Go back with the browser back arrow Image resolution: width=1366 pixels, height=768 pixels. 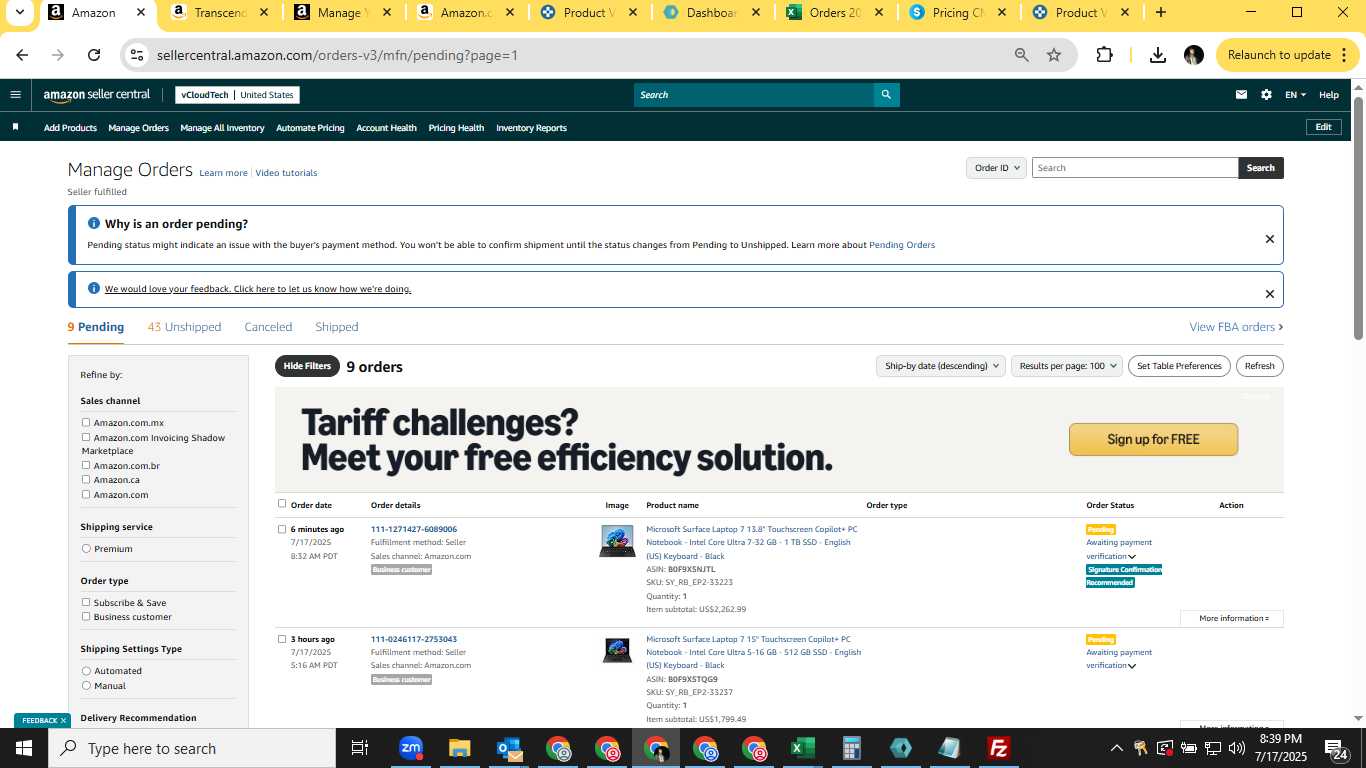(x=22, y=55)
